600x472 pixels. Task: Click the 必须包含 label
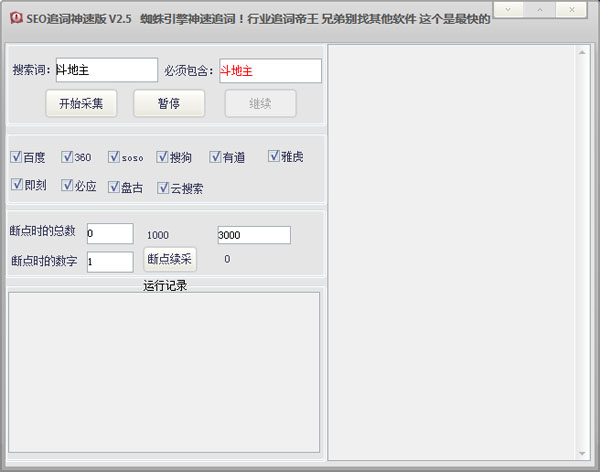pyautogui.click(x=189, y=70)
